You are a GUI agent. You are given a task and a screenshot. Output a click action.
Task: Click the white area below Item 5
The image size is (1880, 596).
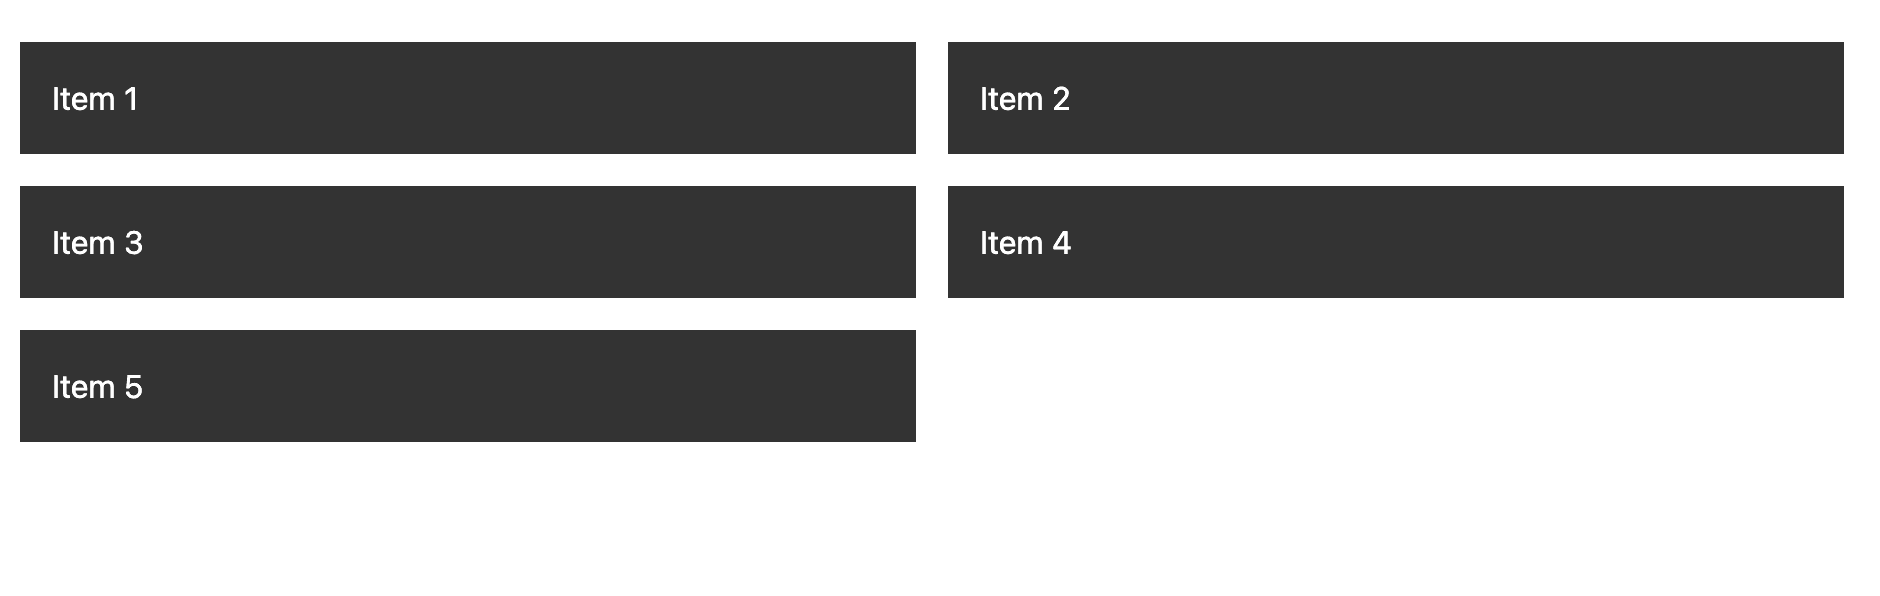[468, 520]
